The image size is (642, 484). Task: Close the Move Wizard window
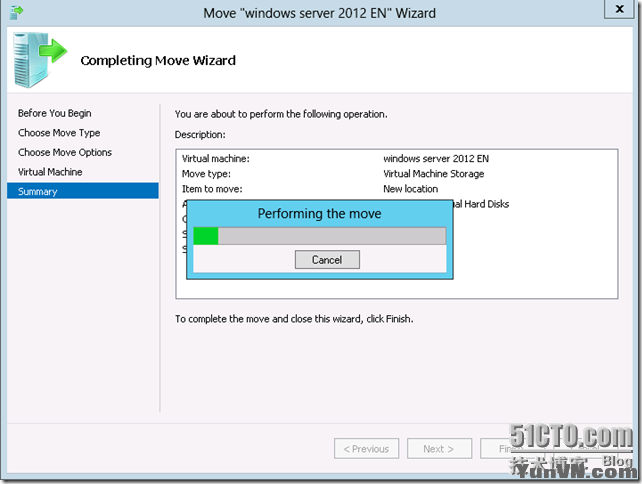619,9
